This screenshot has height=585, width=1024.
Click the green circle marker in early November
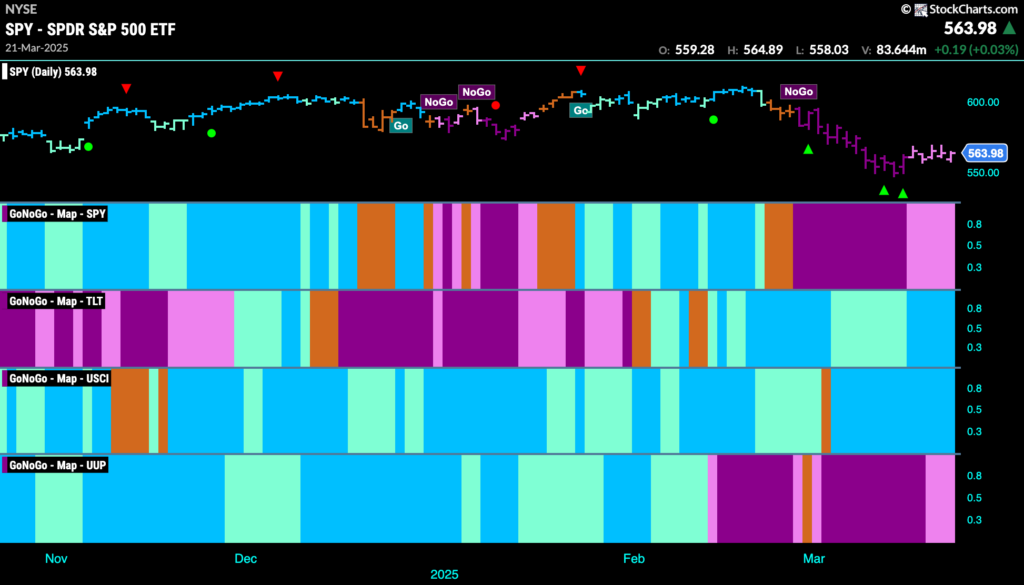[x=88, y=147]
